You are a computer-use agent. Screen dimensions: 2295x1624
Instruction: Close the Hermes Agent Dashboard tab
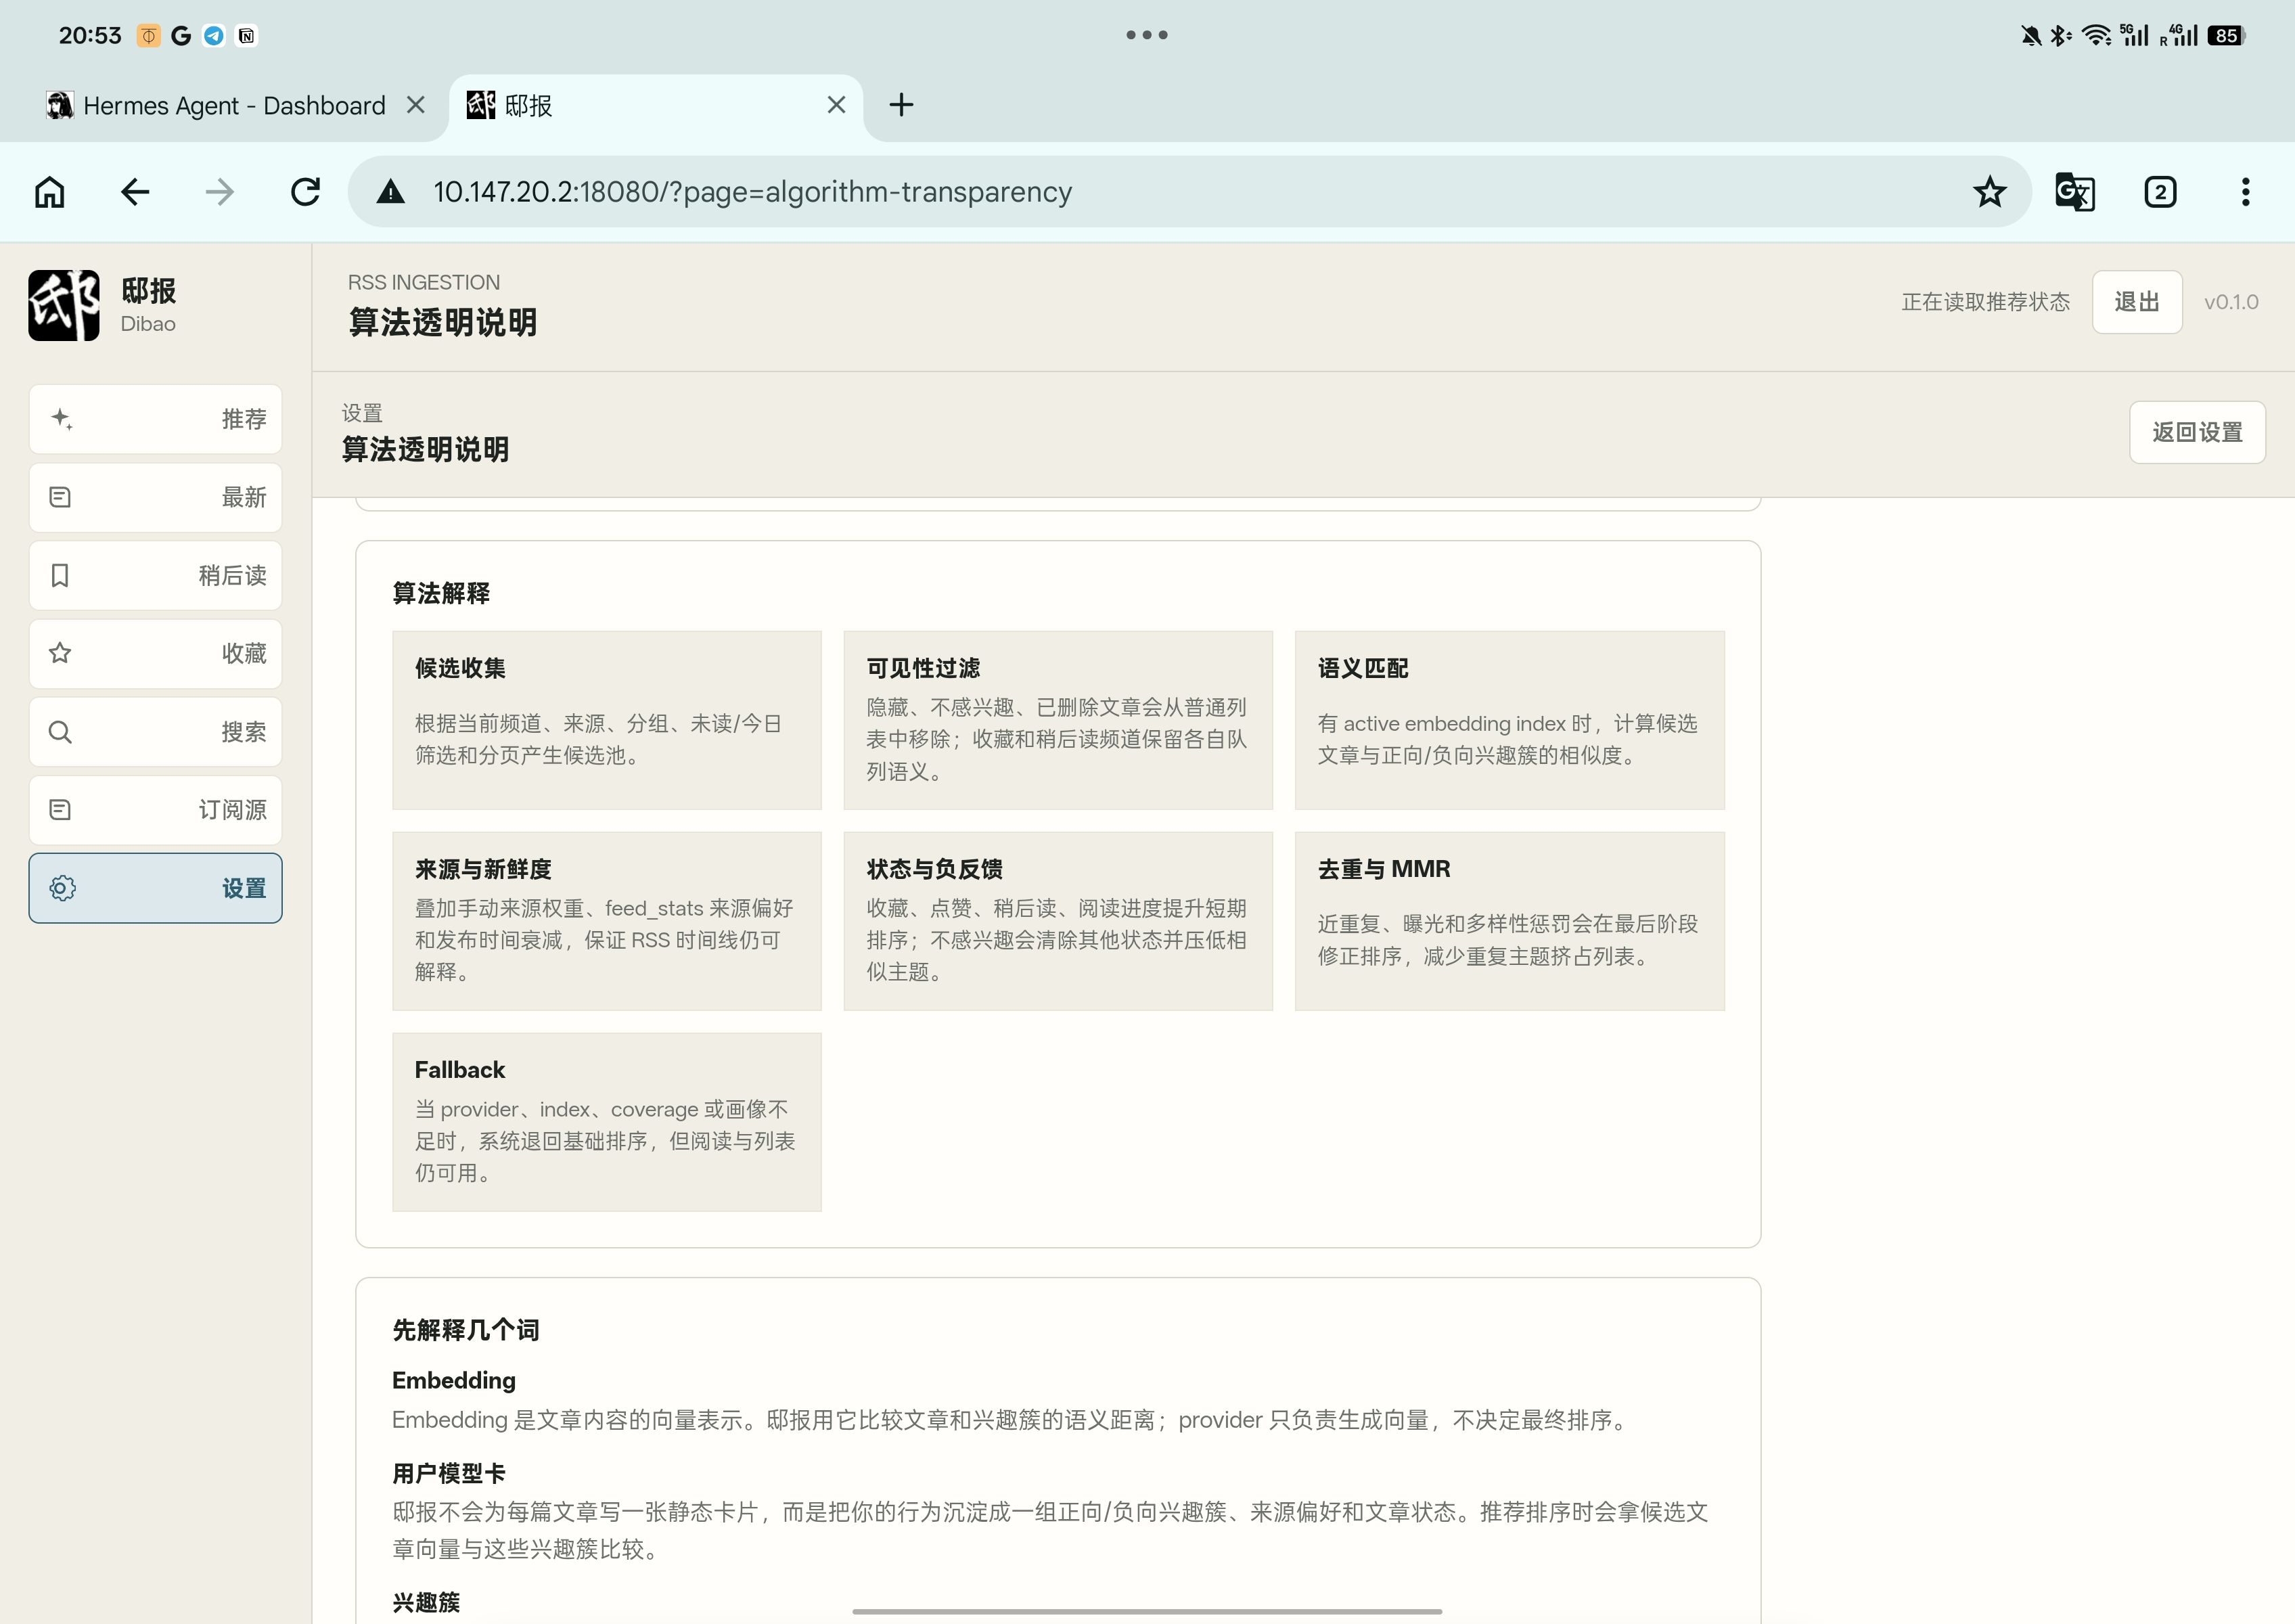coord(416,105)
